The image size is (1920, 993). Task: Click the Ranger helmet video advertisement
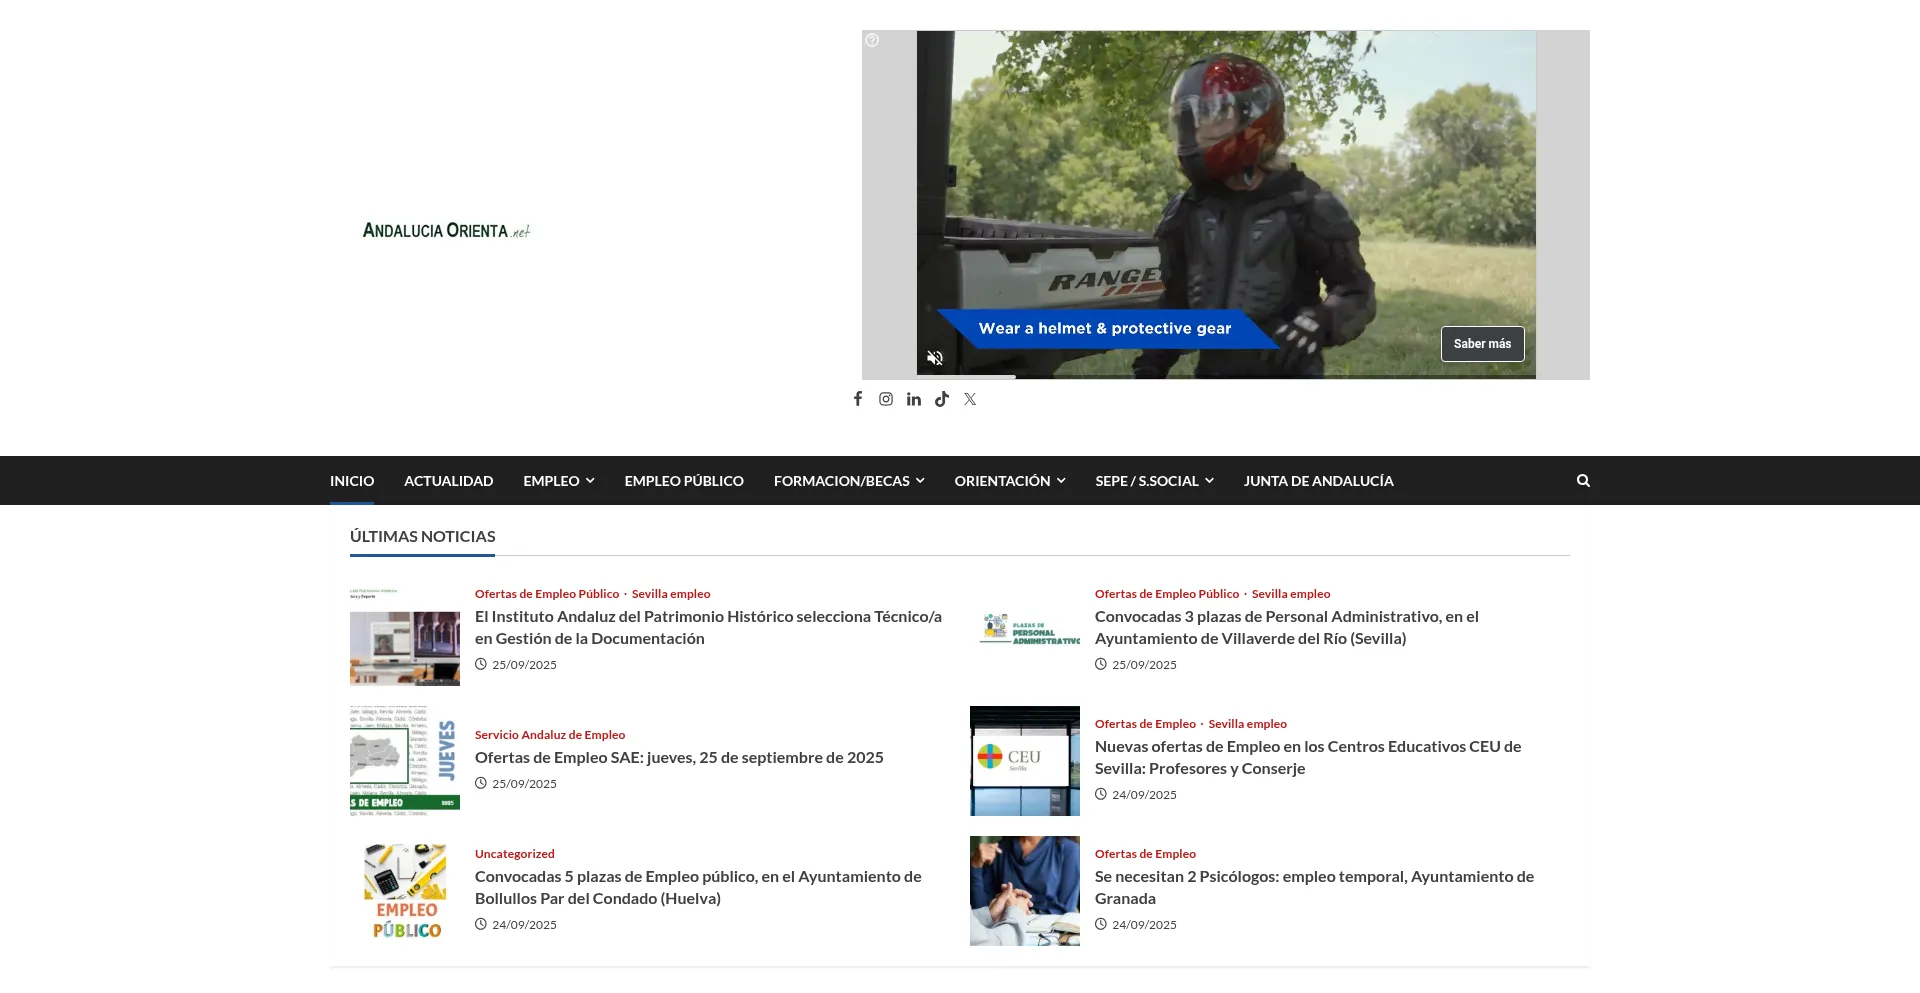pyautogui.click(x=1226, y=204)
